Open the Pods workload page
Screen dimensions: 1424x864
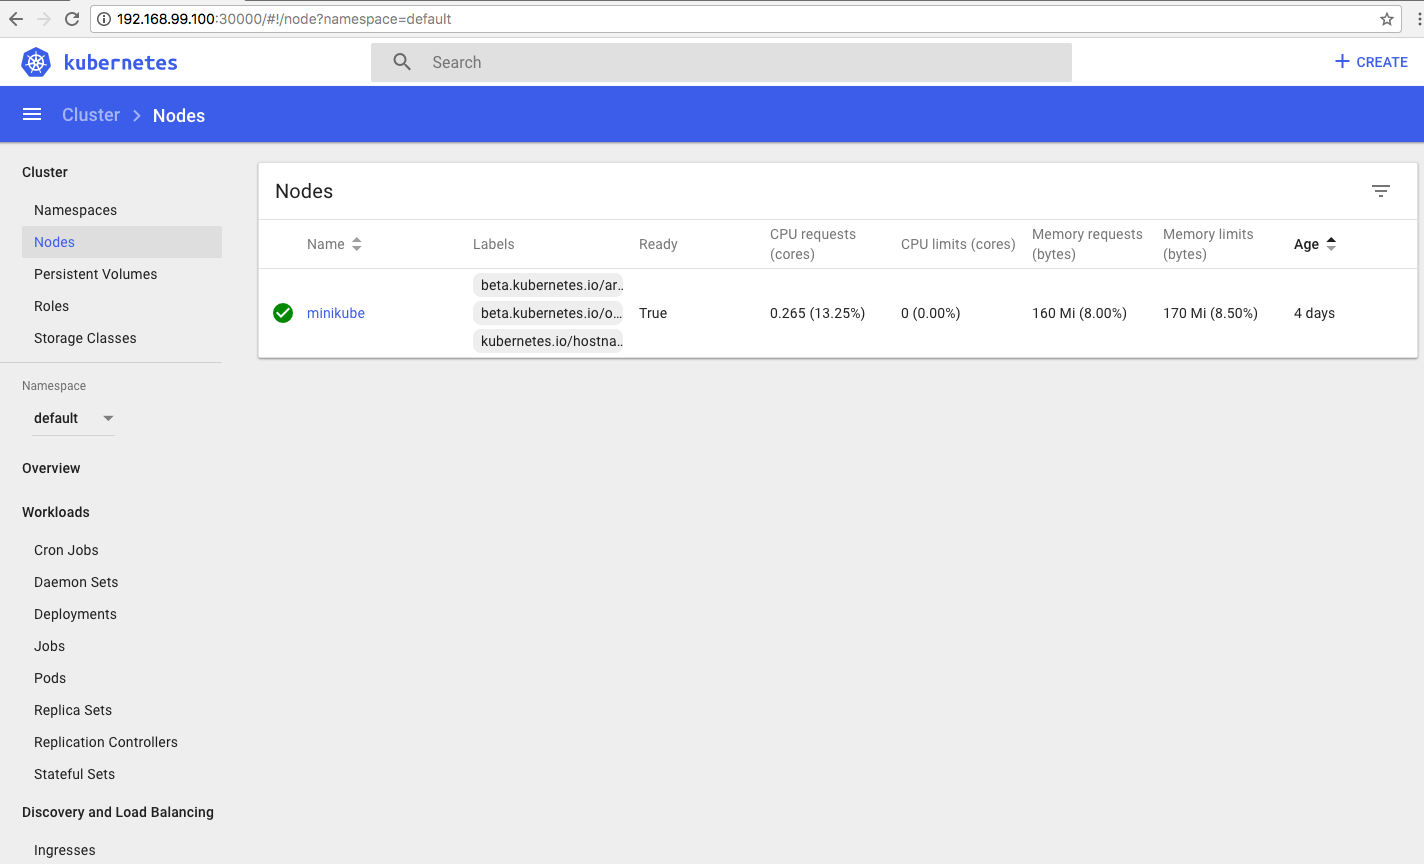pyautogui.click(x=50, y=678)
